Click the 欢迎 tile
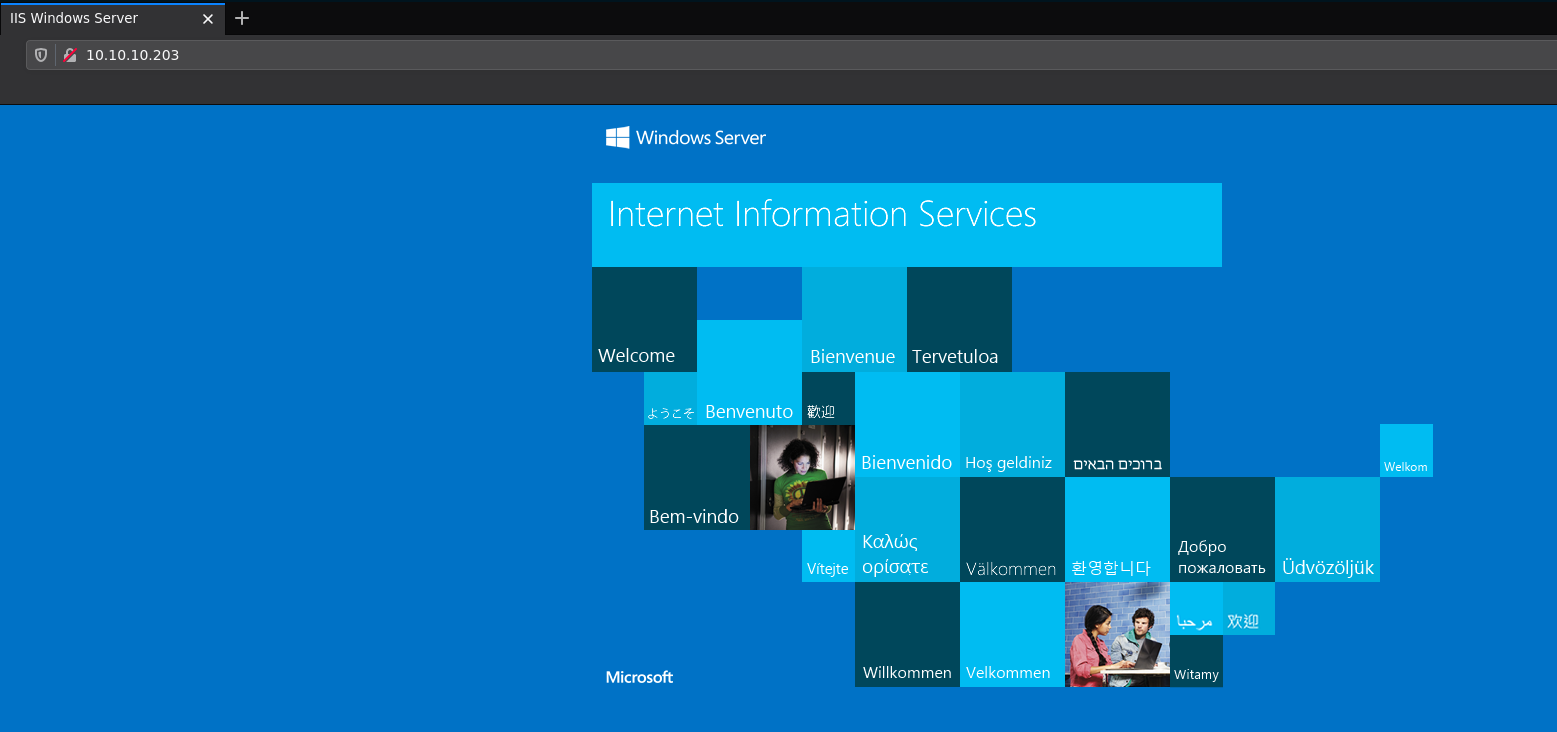This screenshot has width=1557, height=732. point(1249,608)
